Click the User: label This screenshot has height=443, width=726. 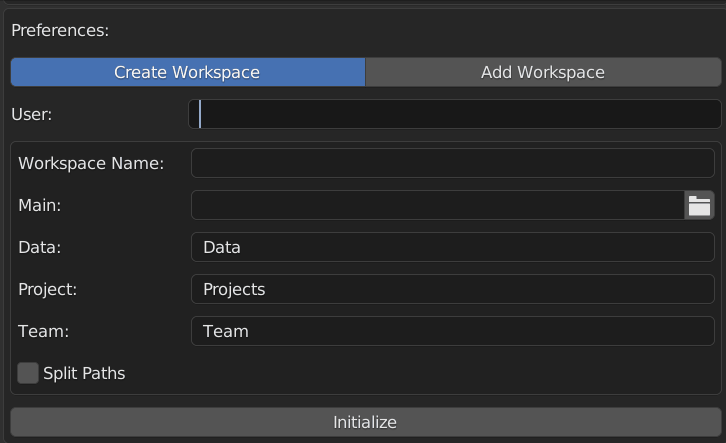(31, 114)
